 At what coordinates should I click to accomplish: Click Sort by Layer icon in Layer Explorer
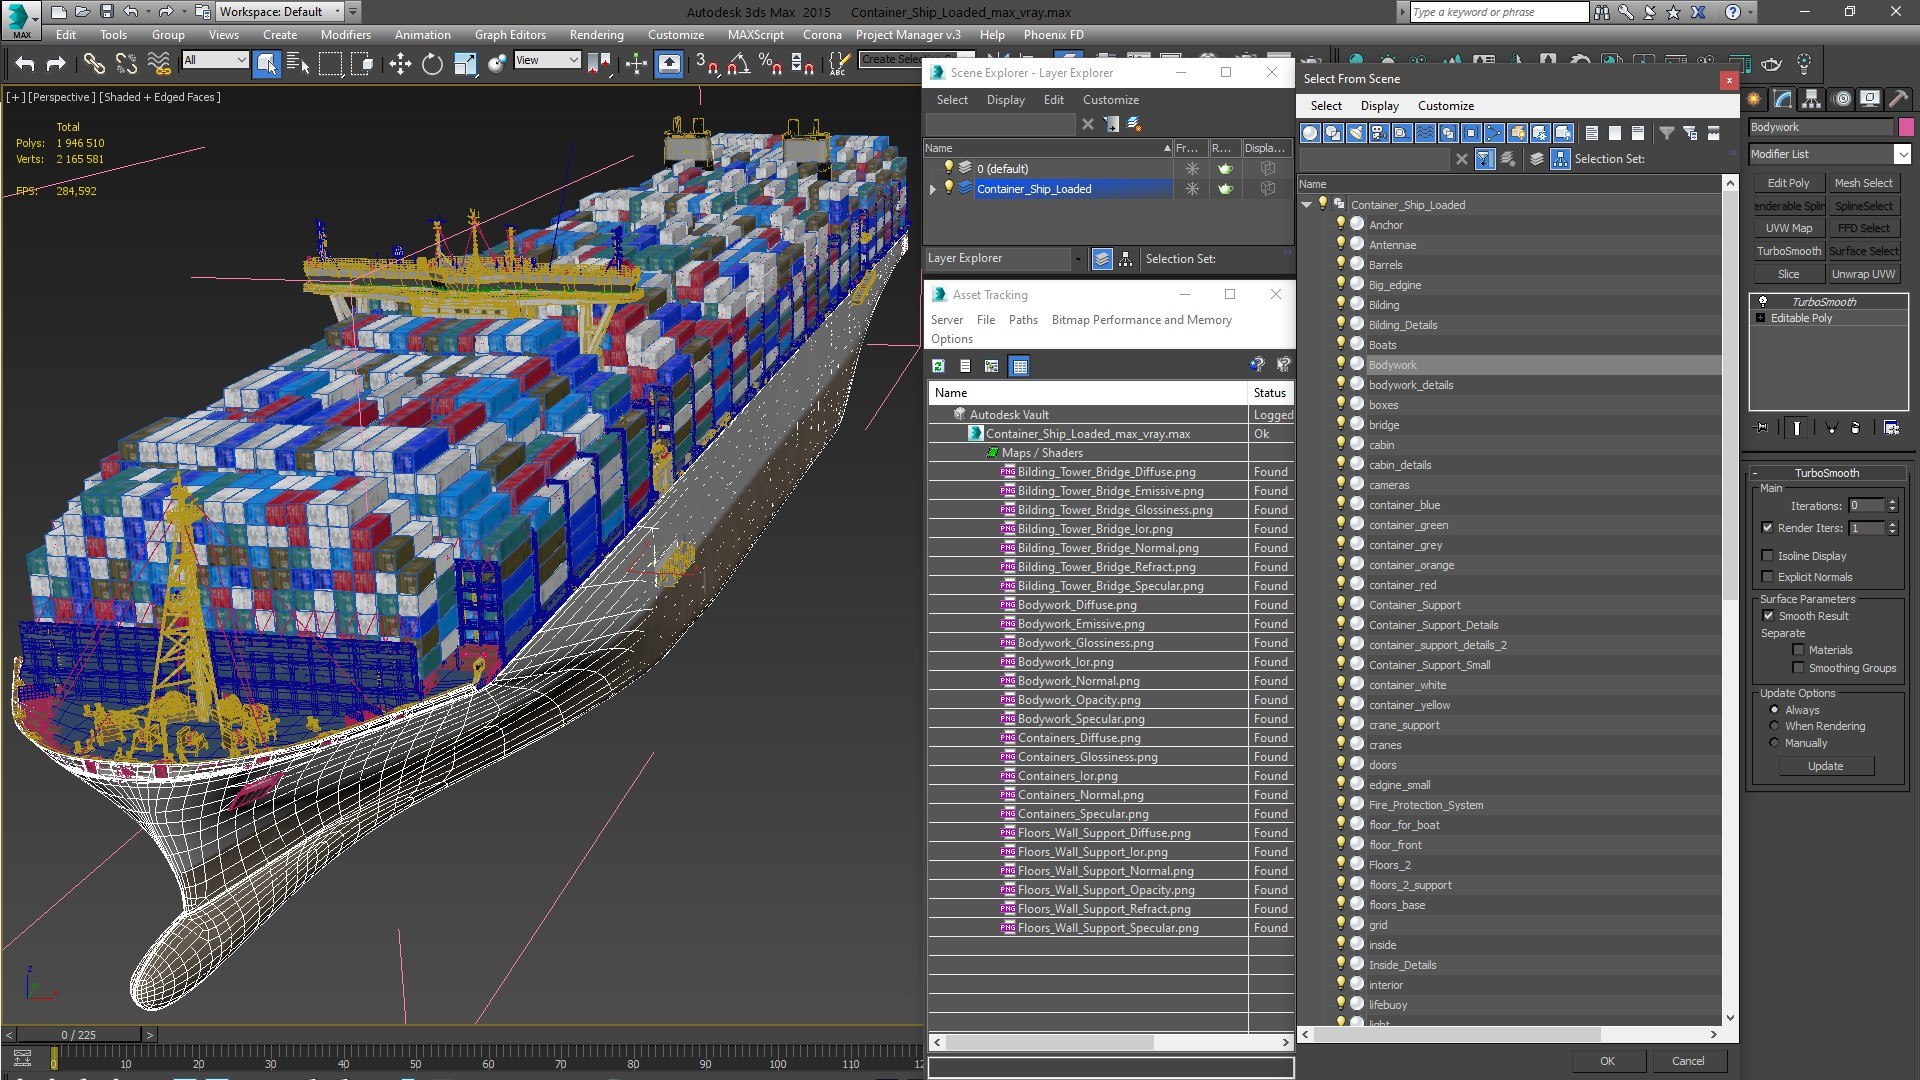pos(1101,259)
